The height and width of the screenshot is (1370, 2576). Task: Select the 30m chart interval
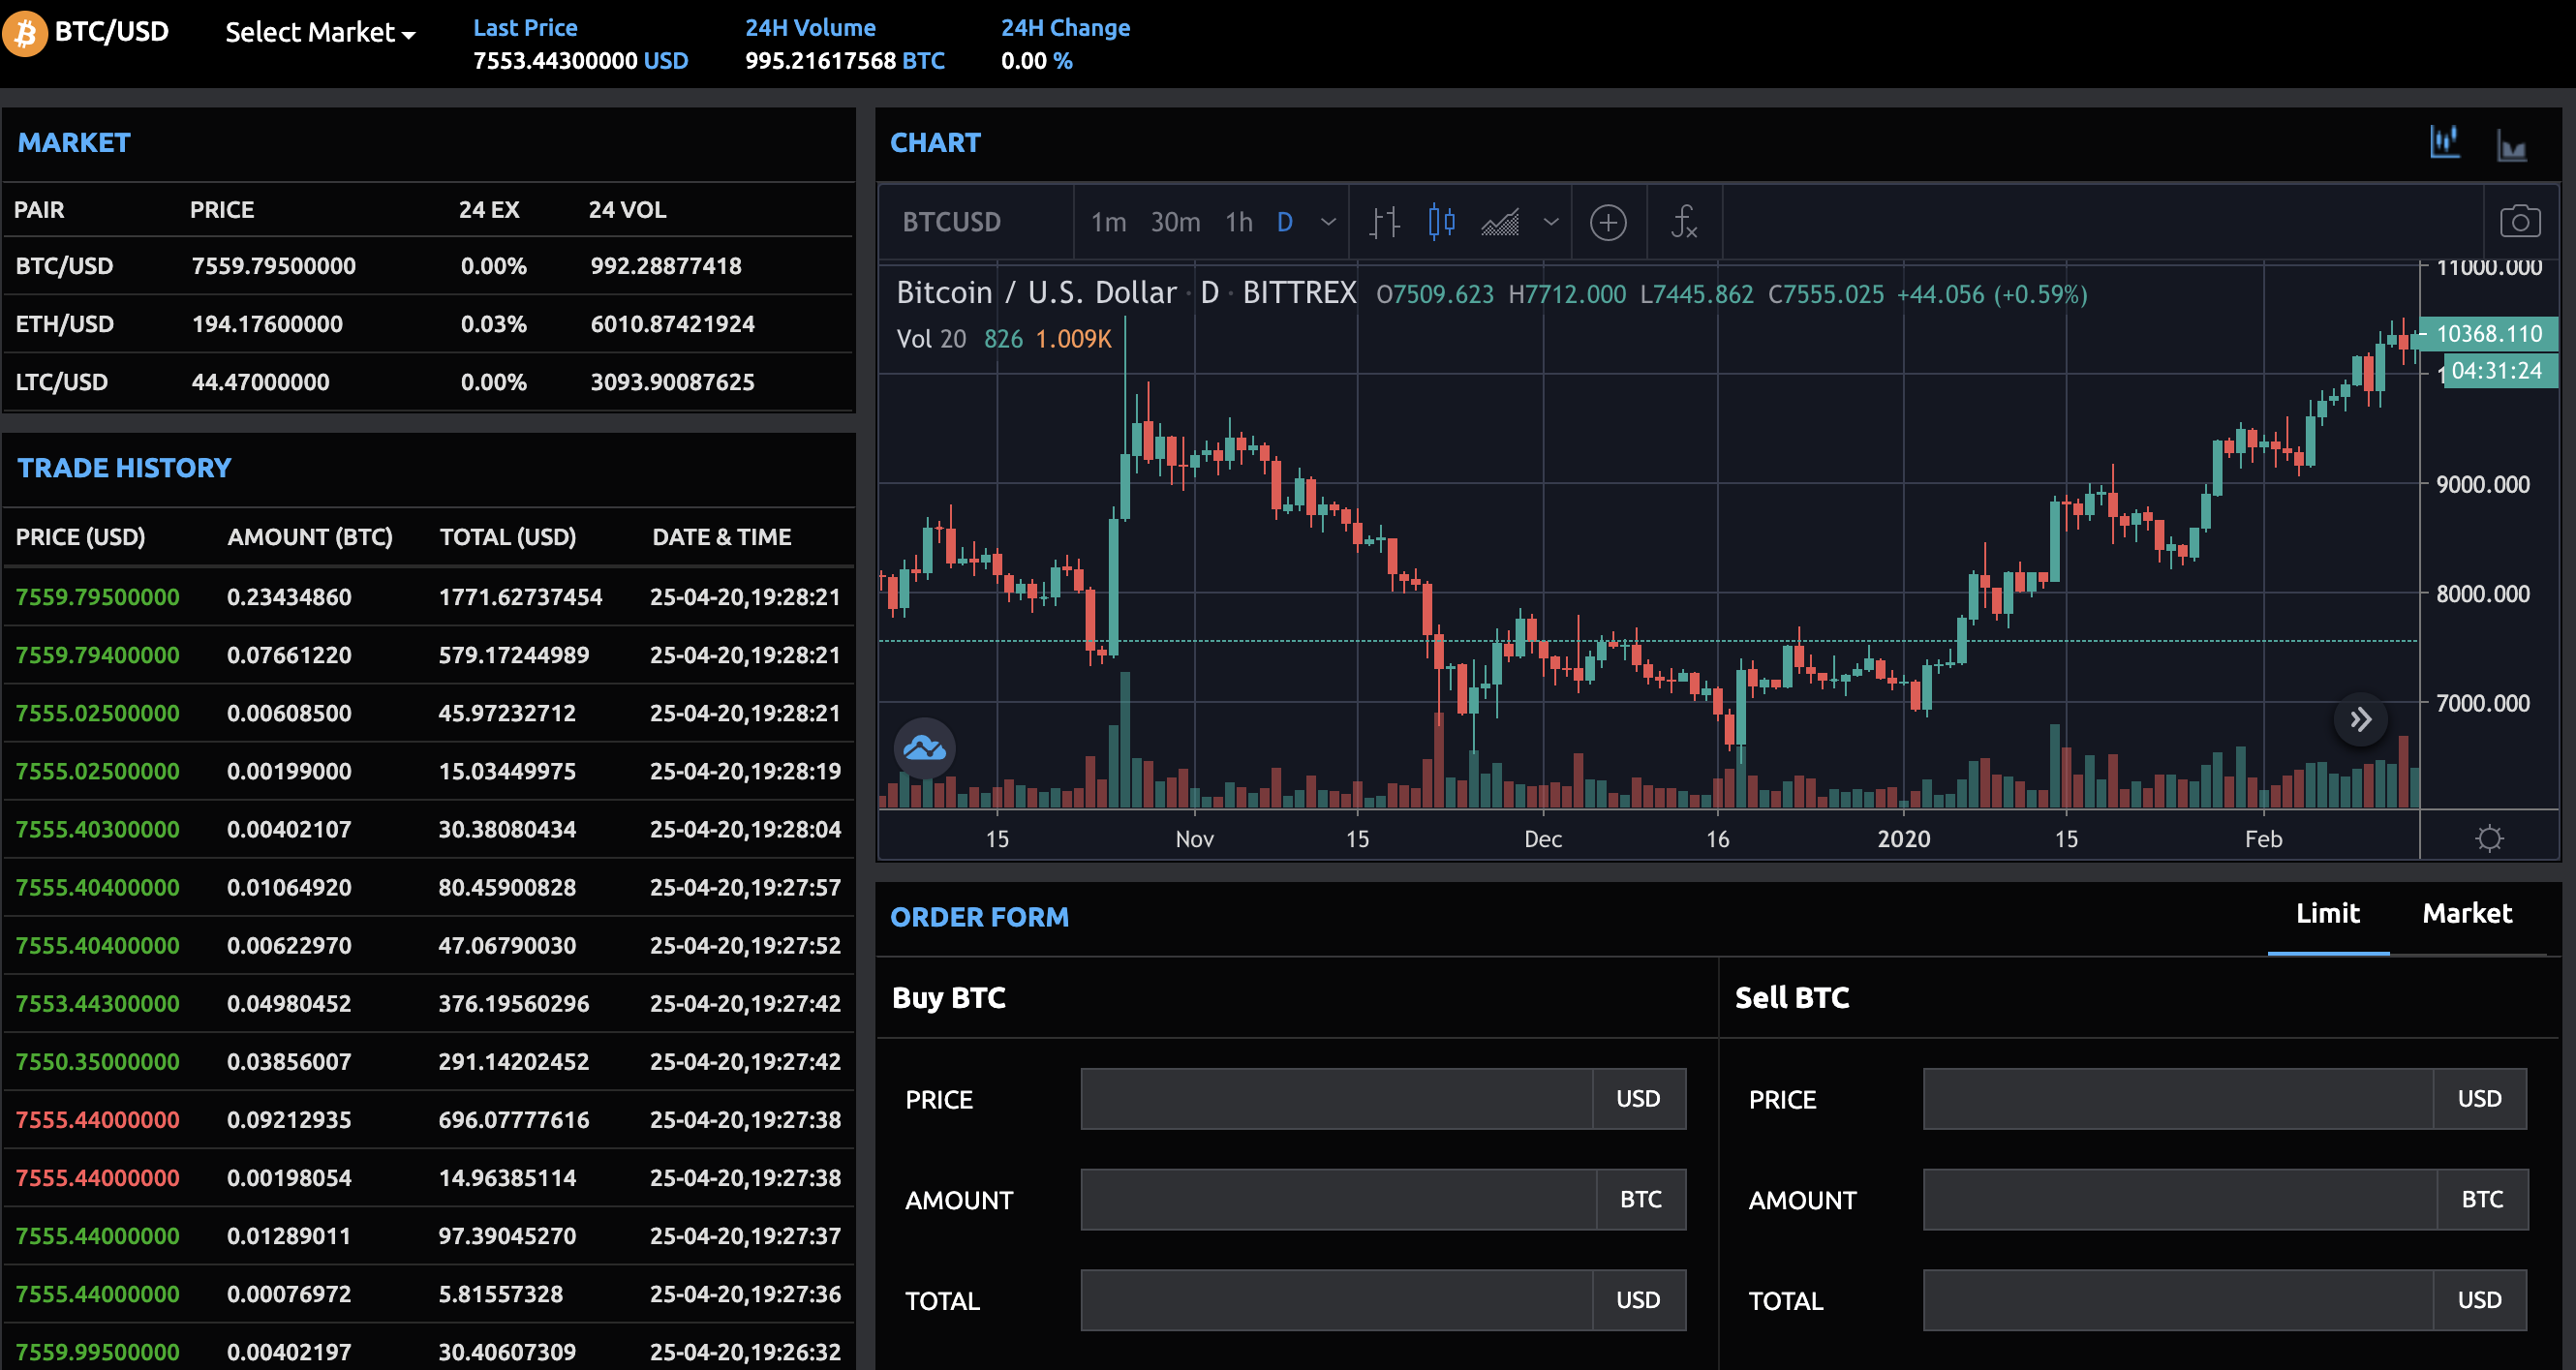pyautogui.click(x=1175, y=222)
